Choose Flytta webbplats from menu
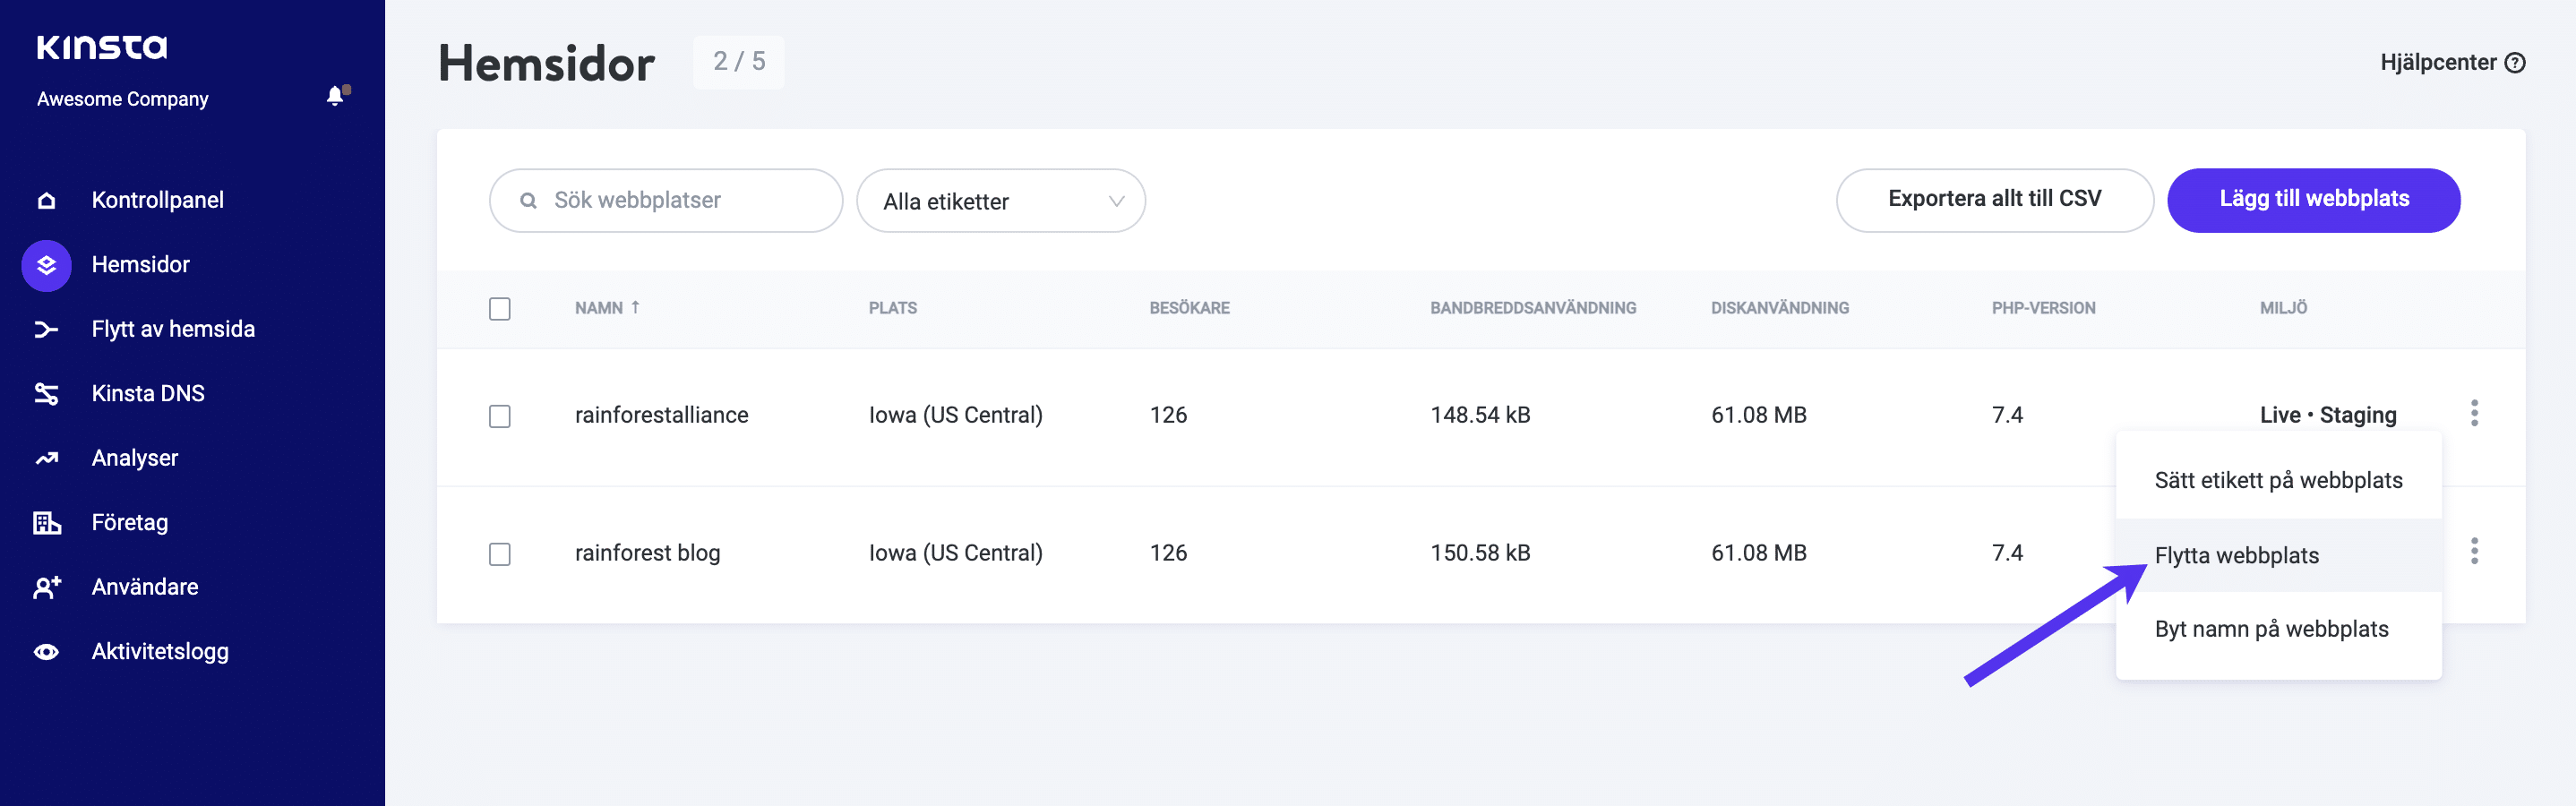 2236,555
